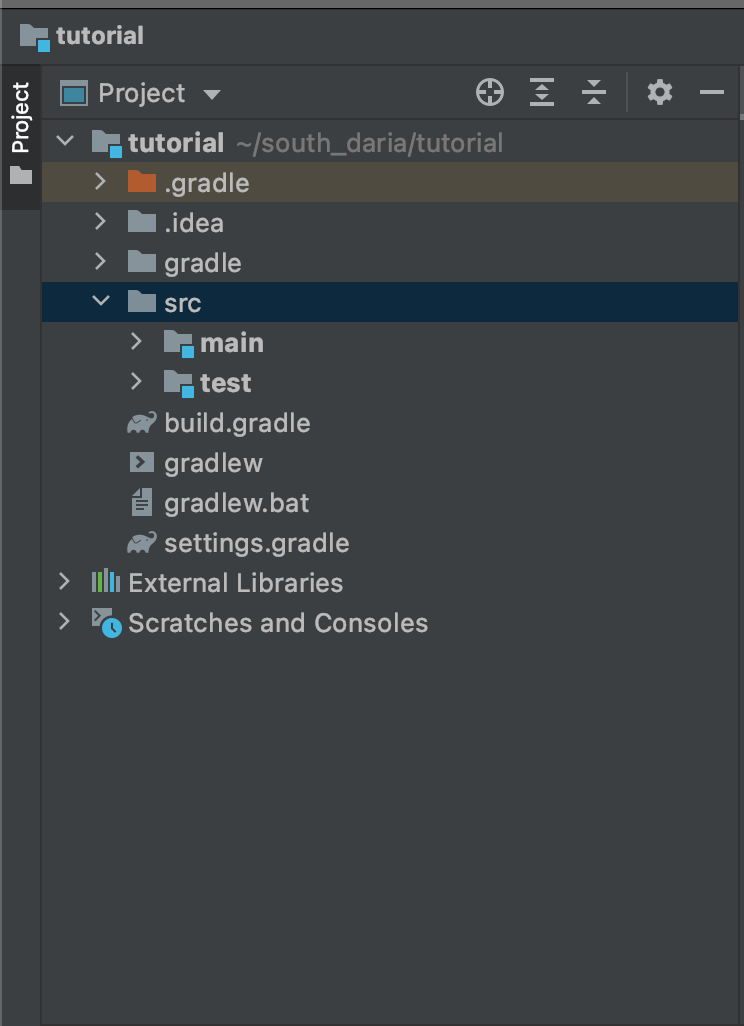This screenshot has width=744, height=1026.
Task: Select the gradlew.bat file
Action: 236,503
